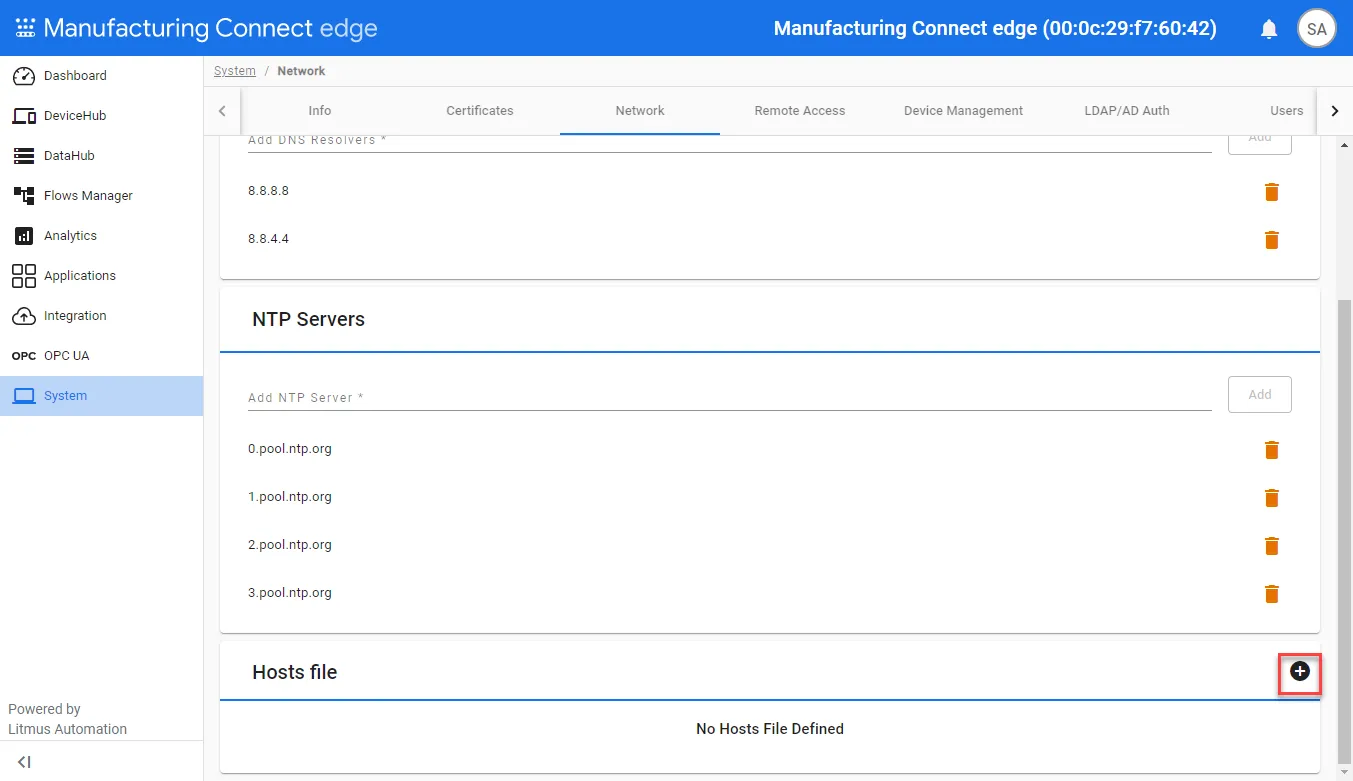Click the 0.pool.ntp.org entry text
The image size is (1353, 781).
point(290,449)
